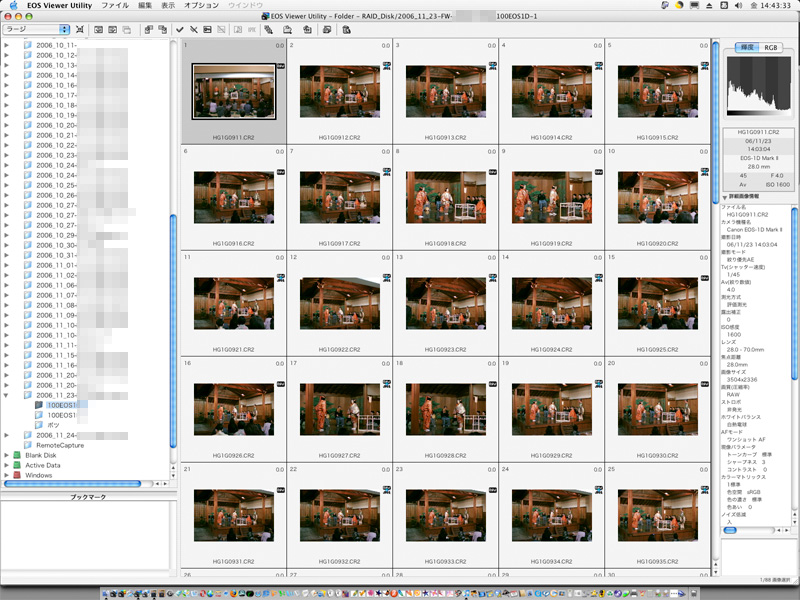The height and width of the screenshot is (600, 800).
Task: Select thumbnail HG1G0921.CR2
Action: click(234, 304)
